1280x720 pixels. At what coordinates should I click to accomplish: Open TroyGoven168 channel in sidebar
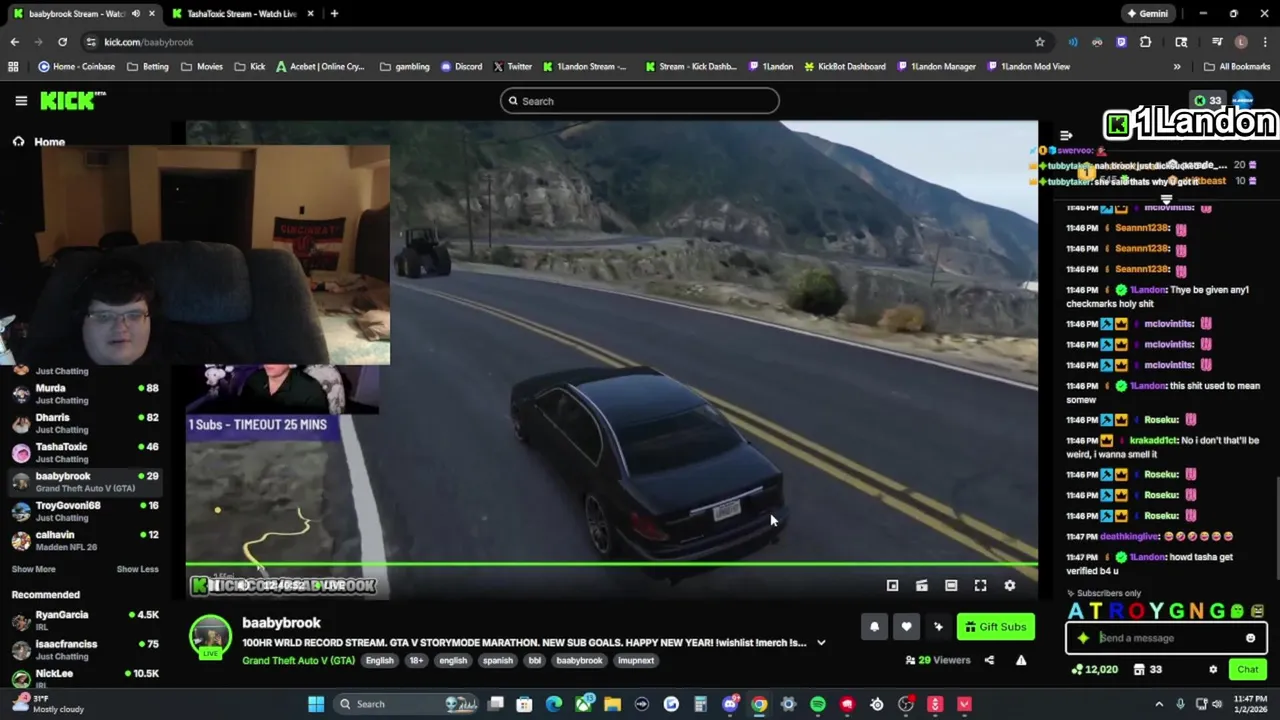pyautogui.click(x=85, y=511)
